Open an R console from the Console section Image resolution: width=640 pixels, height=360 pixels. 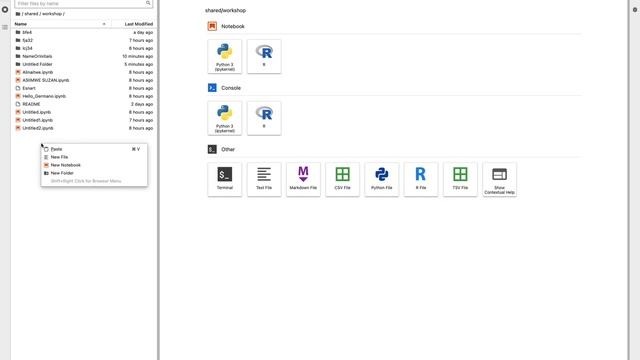point(264,118)
